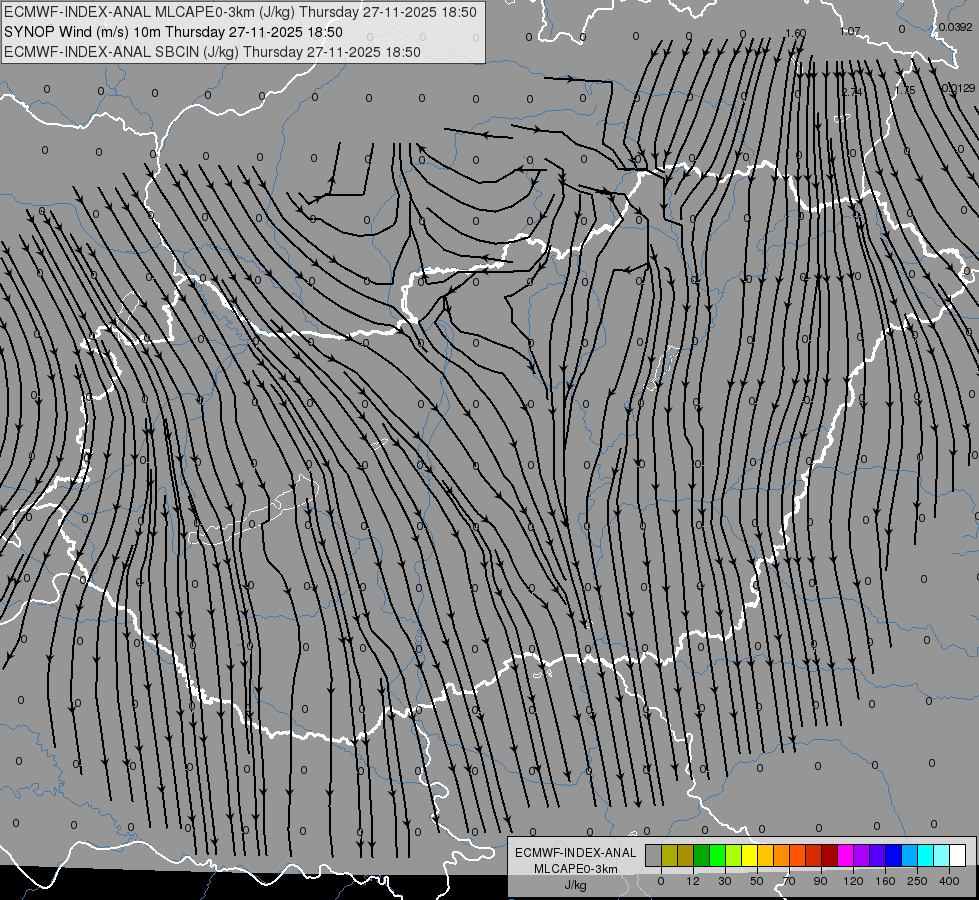
Task: Click the legend label 'MLCAPE0-3km'
Action: coord(576,869)
